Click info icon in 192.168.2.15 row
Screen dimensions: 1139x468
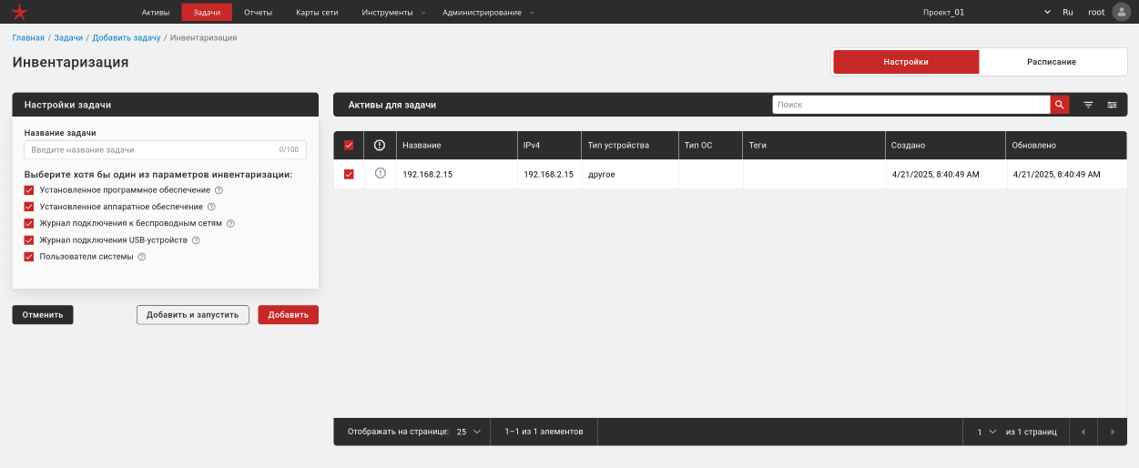(380, 174)
